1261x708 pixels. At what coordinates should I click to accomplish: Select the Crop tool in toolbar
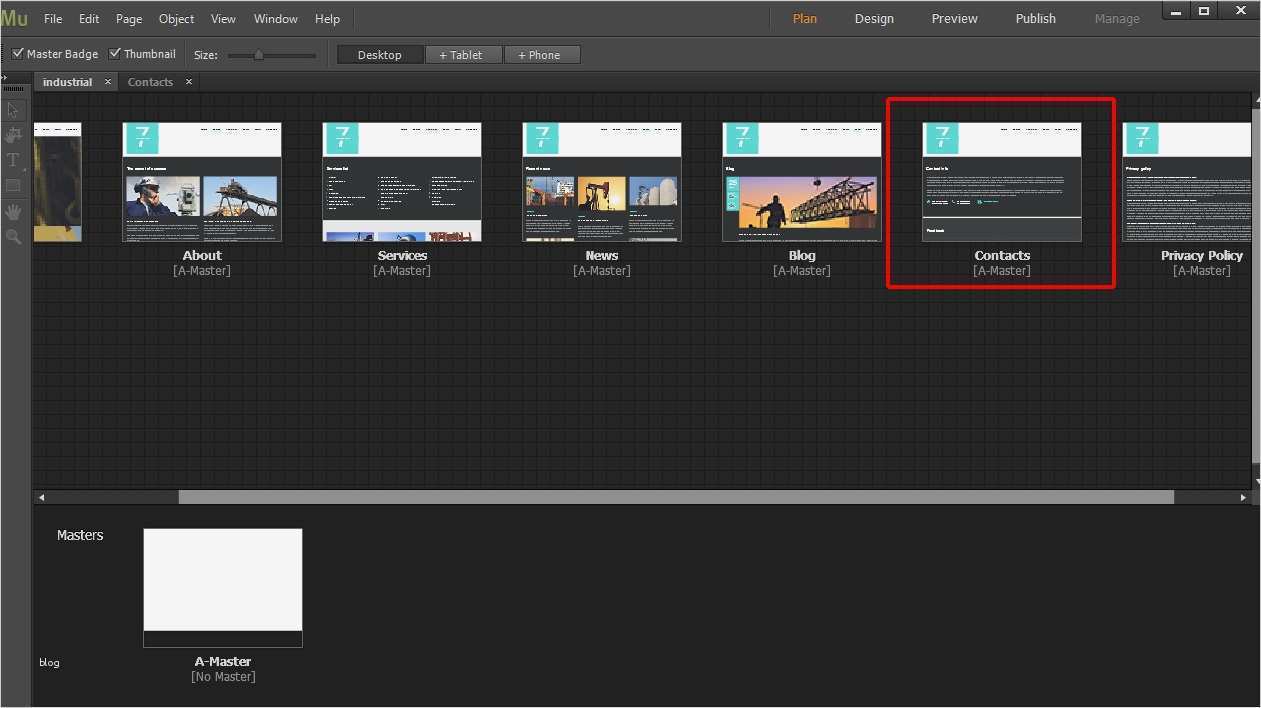pyautogui.click(x=13, y=134)
